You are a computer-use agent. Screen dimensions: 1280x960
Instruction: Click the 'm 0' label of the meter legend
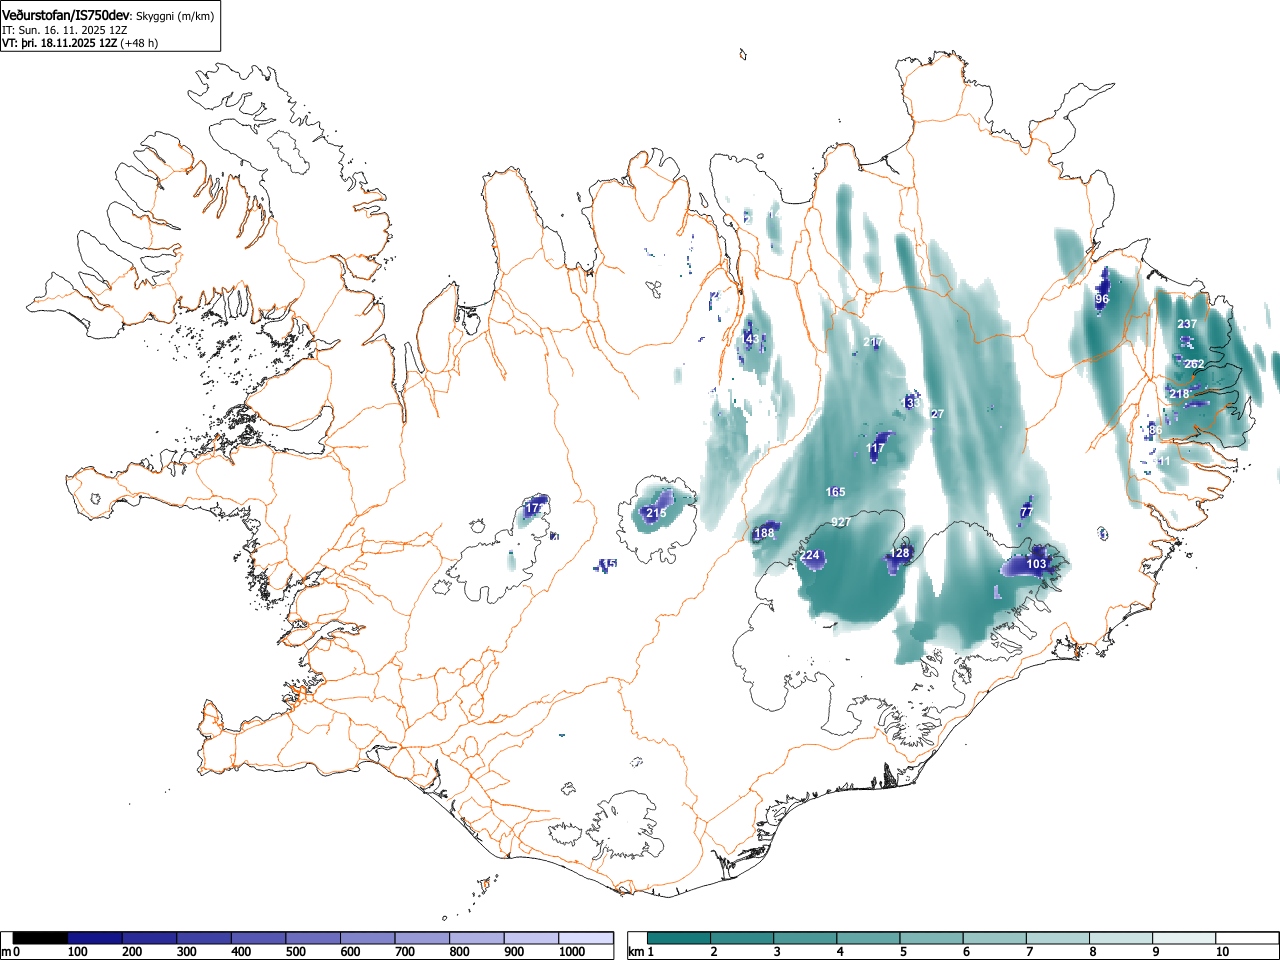(x=11, y=952)
